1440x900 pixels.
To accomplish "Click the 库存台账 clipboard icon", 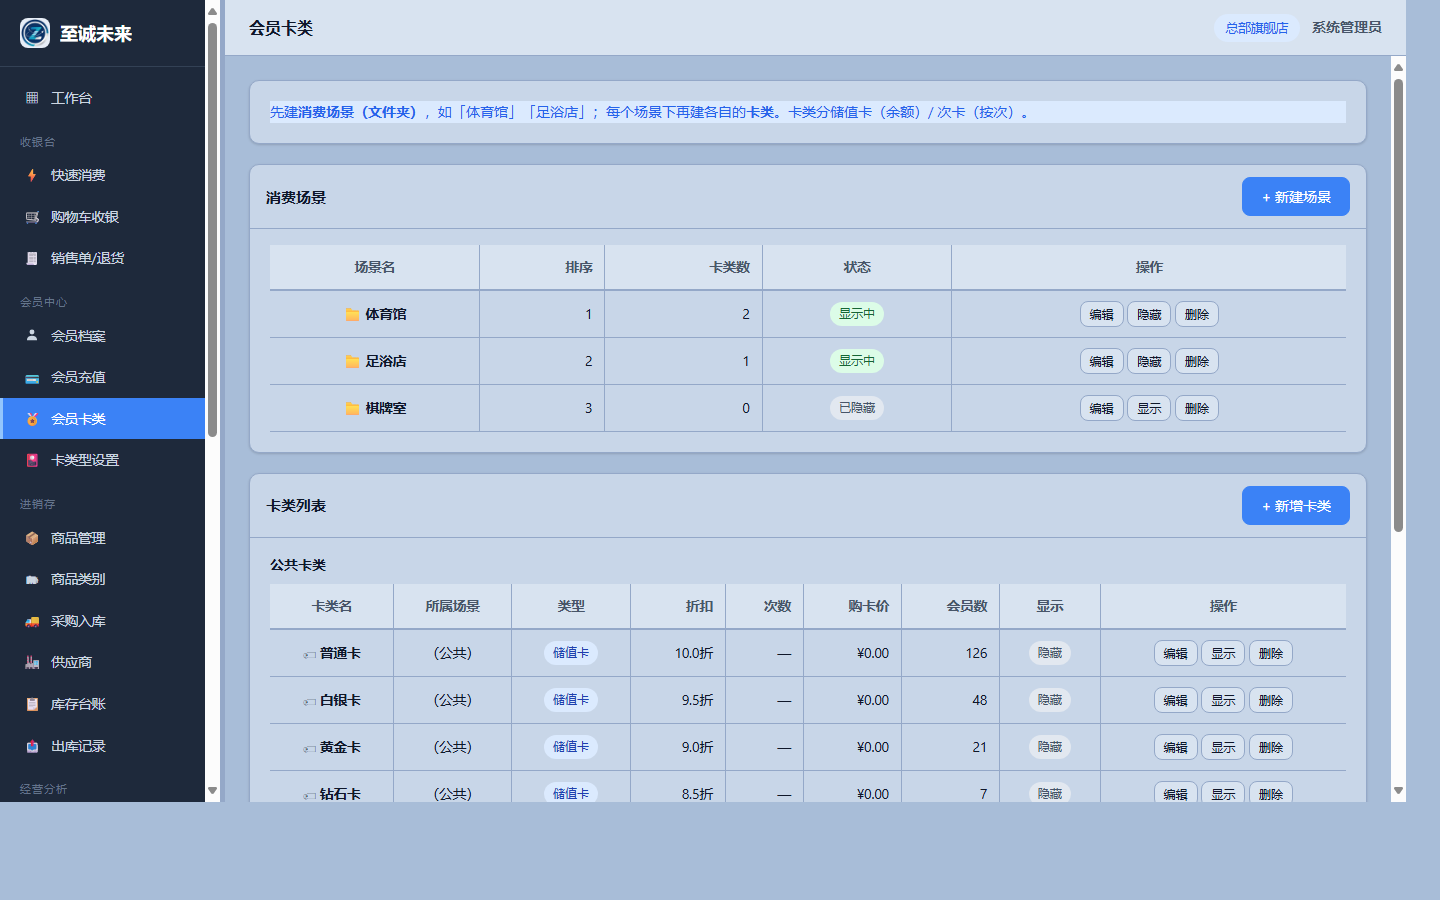I will point(32,704).
